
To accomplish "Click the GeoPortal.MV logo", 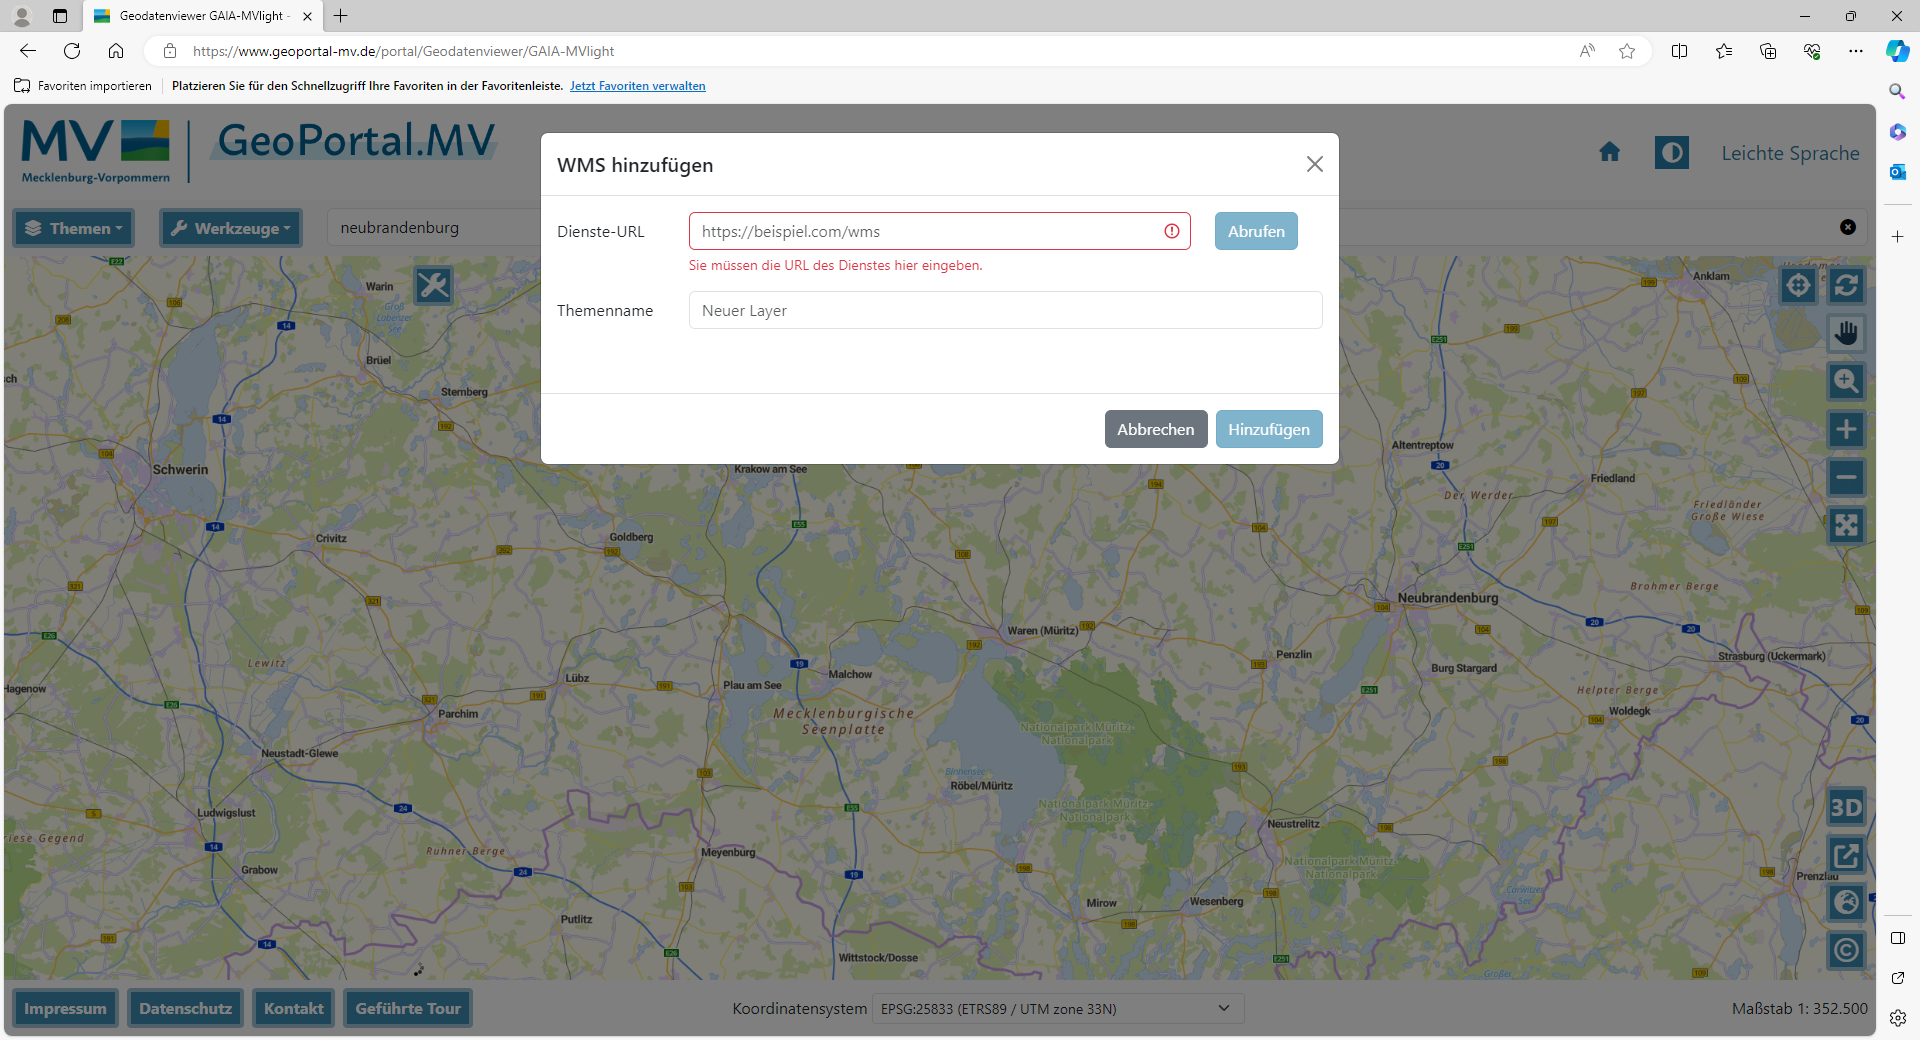I will tap(356, 141).
